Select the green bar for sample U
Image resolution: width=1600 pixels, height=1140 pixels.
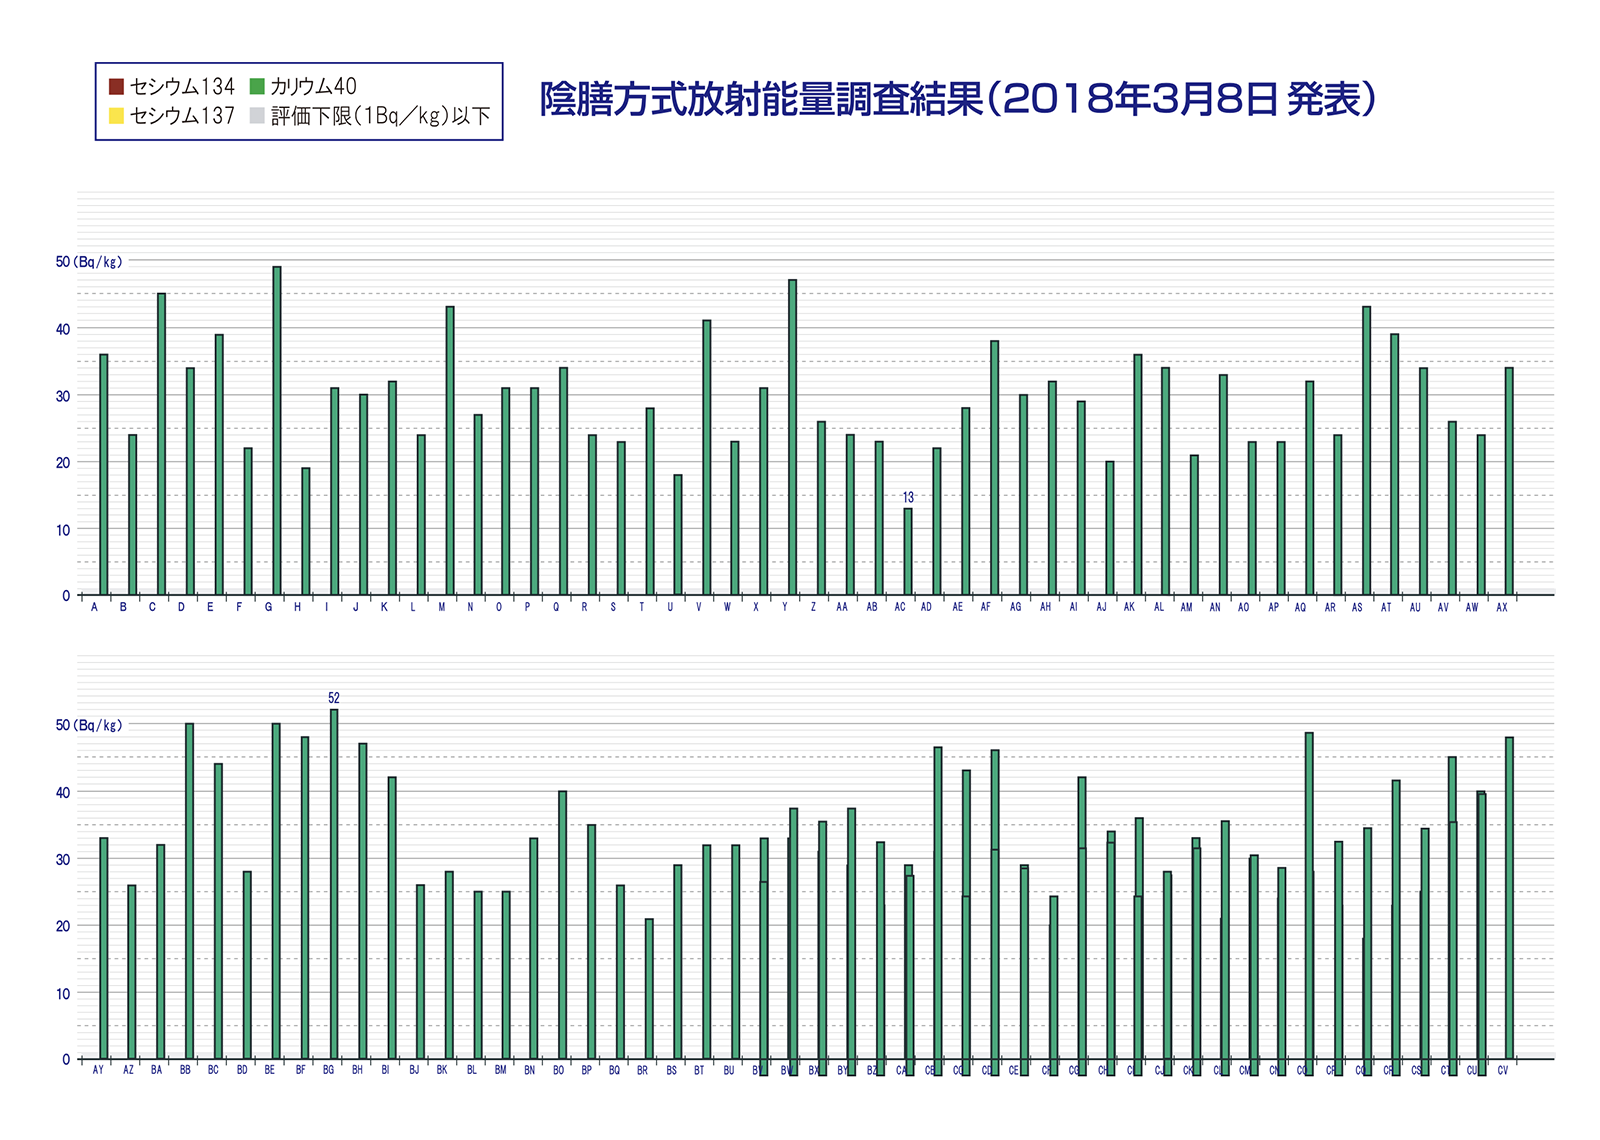678,535
